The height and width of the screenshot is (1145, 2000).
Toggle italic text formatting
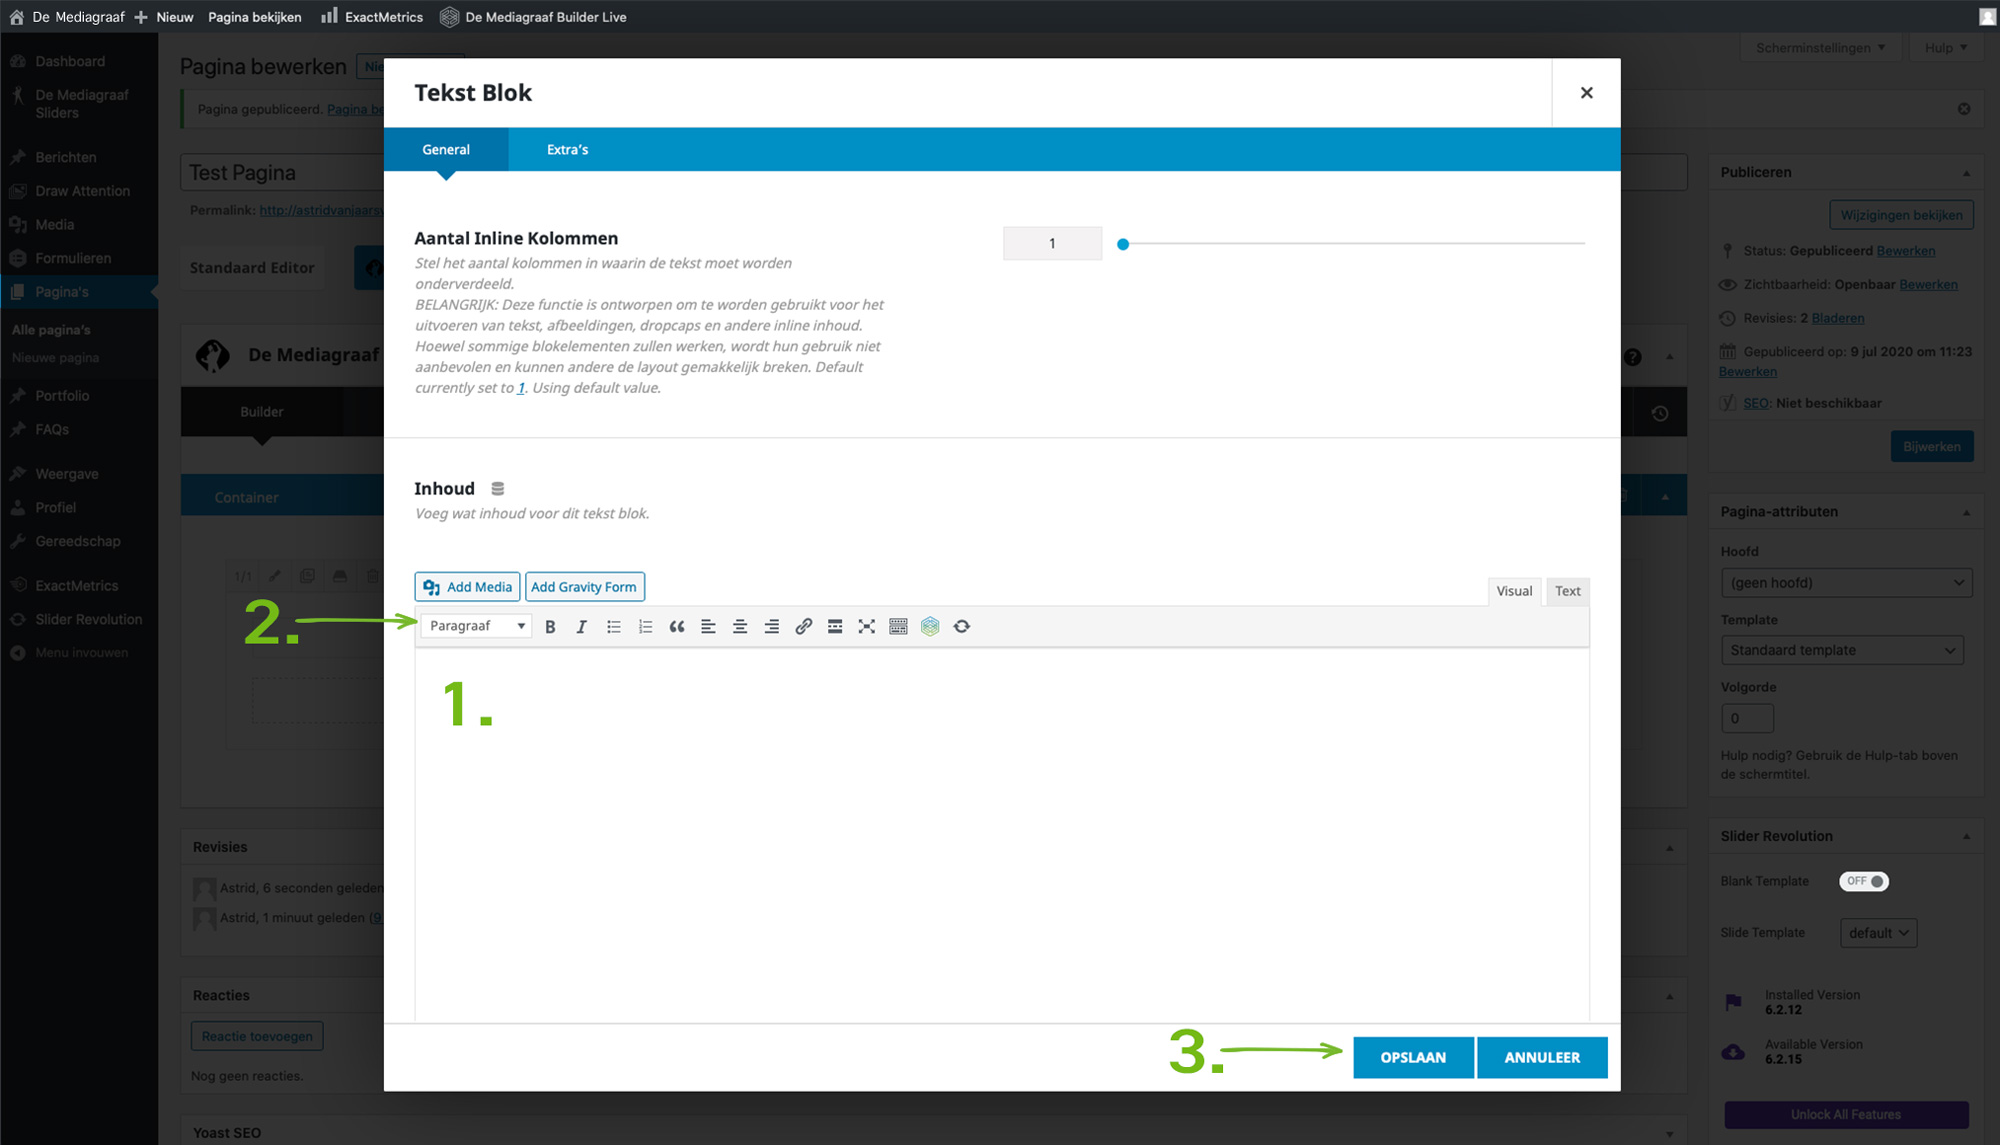pos(581,627)
